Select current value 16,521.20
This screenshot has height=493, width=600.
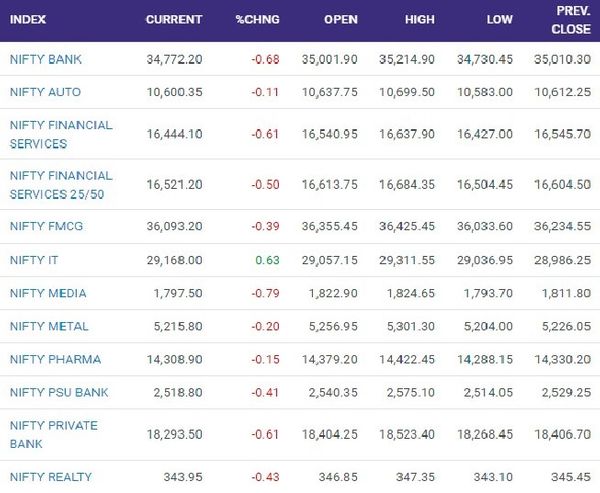tap(174, 185)
